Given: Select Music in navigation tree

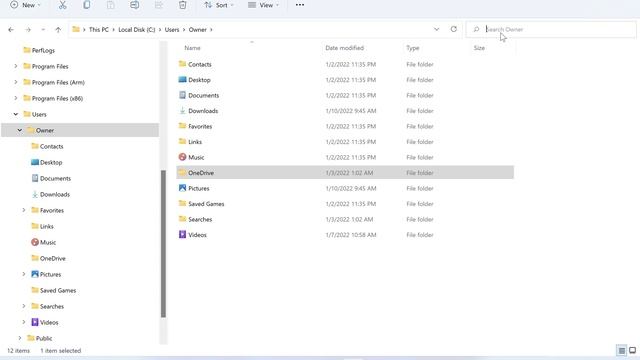Looking at the screenshot, I should 44,242.
